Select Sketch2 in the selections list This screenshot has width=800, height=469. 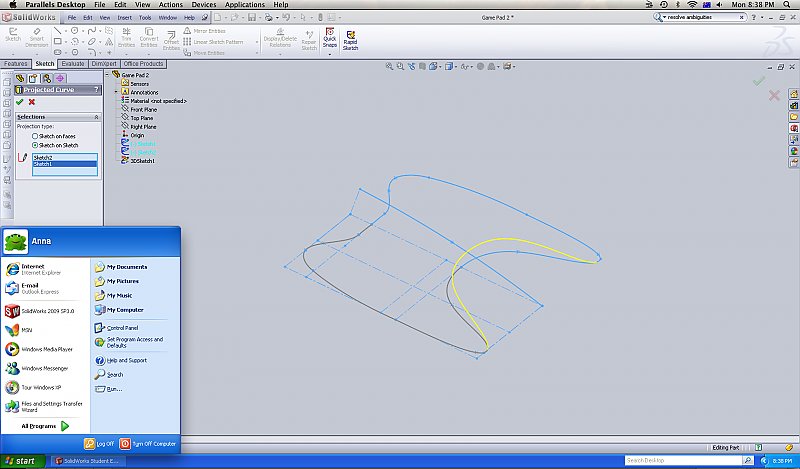pos(42,157)
